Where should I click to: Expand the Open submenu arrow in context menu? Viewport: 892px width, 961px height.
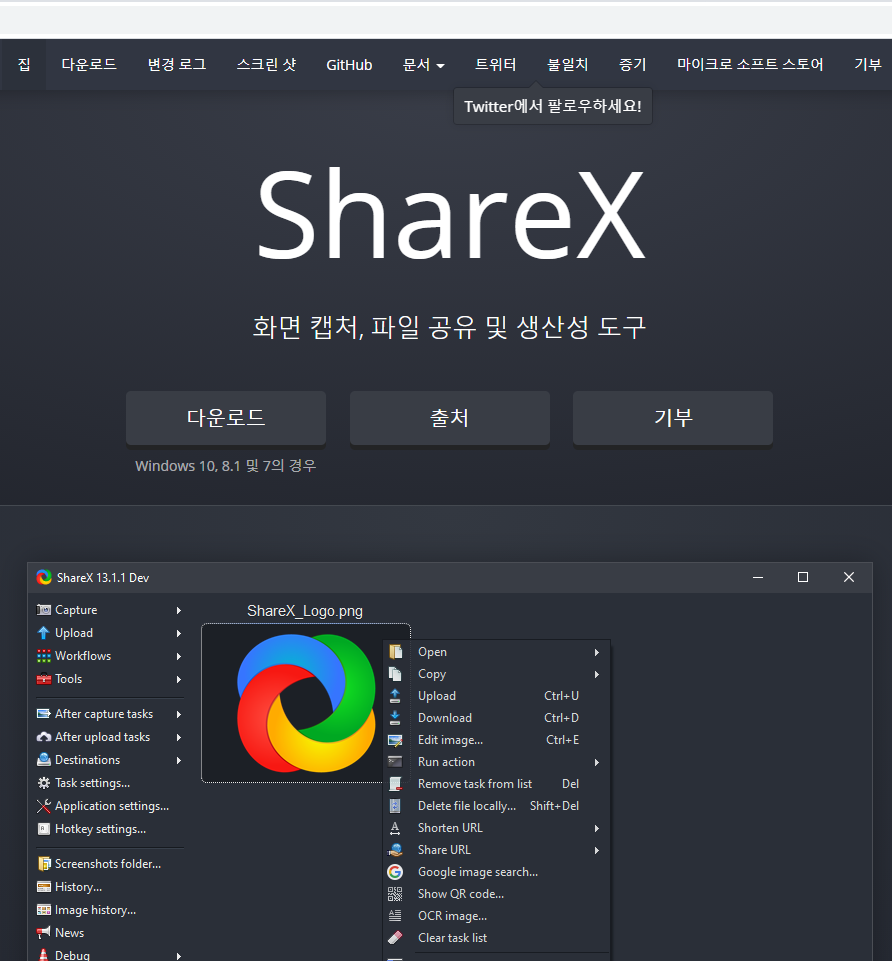coord(596,652)
